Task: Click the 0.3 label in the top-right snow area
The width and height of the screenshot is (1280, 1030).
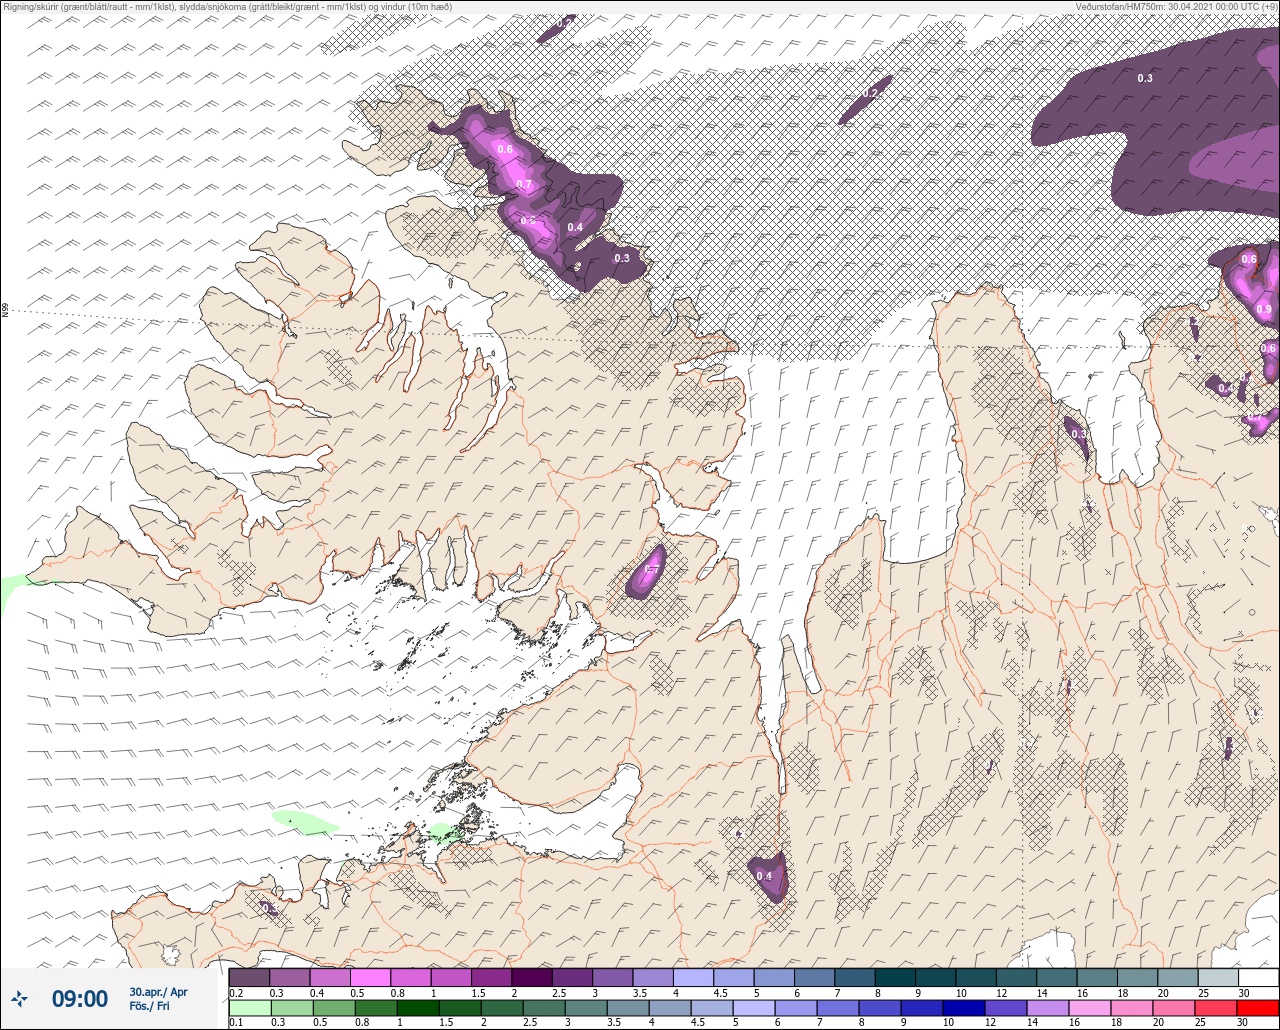Action: point(1145,78)
